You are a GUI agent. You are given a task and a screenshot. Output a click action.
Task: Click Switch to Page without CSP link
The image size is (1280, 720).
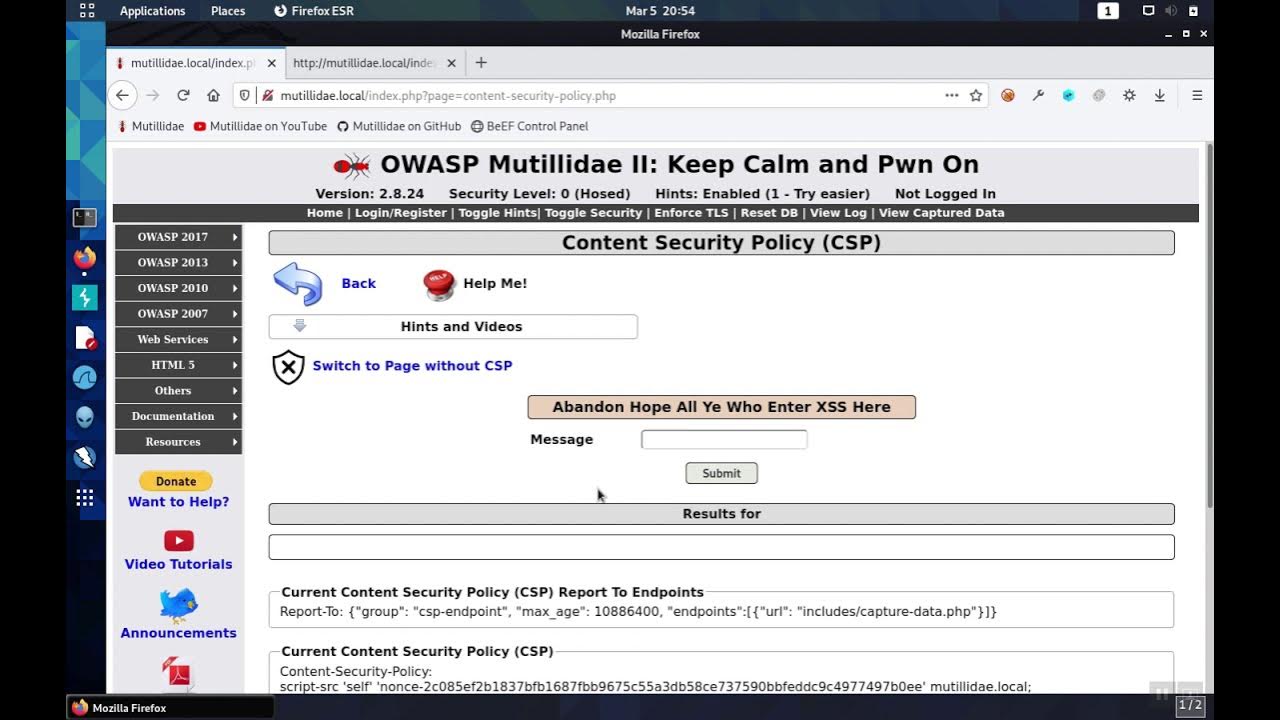coord(412,366)
